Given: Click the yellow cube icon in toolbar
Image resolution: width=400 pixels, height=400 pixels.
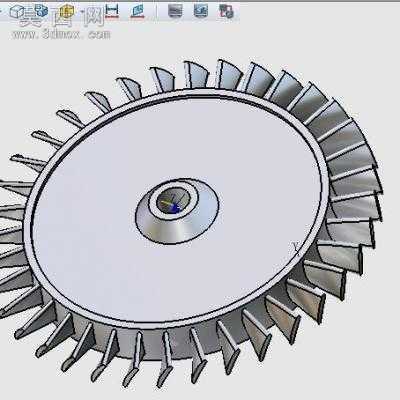Looking at the screenshot, I should pos(66,12).
